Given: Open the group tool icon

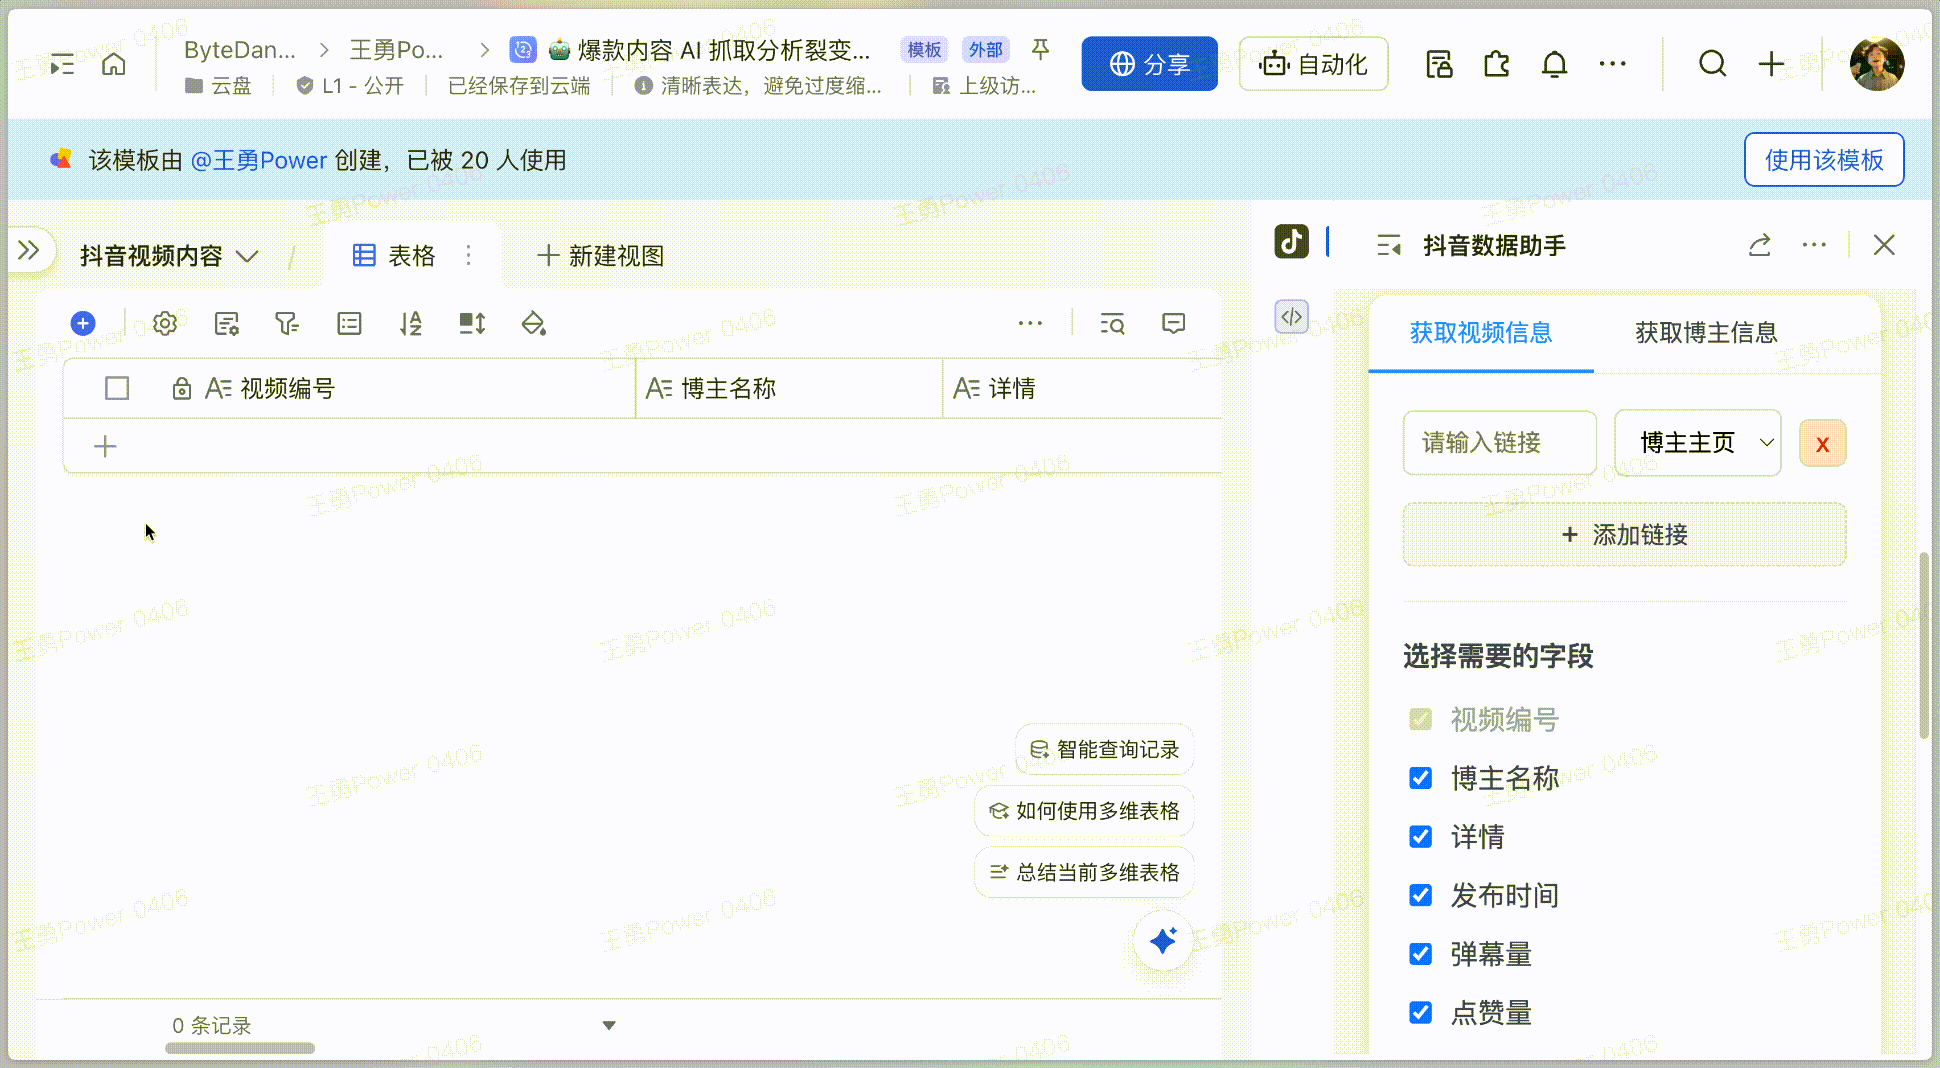Looking at the screenshot, I should pyautogui.click(x=349, y=323).
